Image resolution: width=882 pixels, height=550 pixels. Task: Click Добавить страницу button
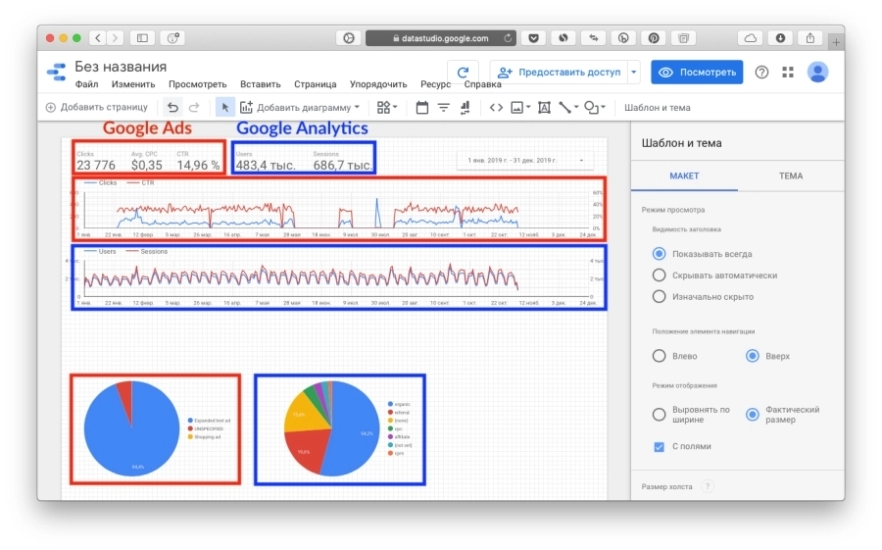tap(97, 107)
